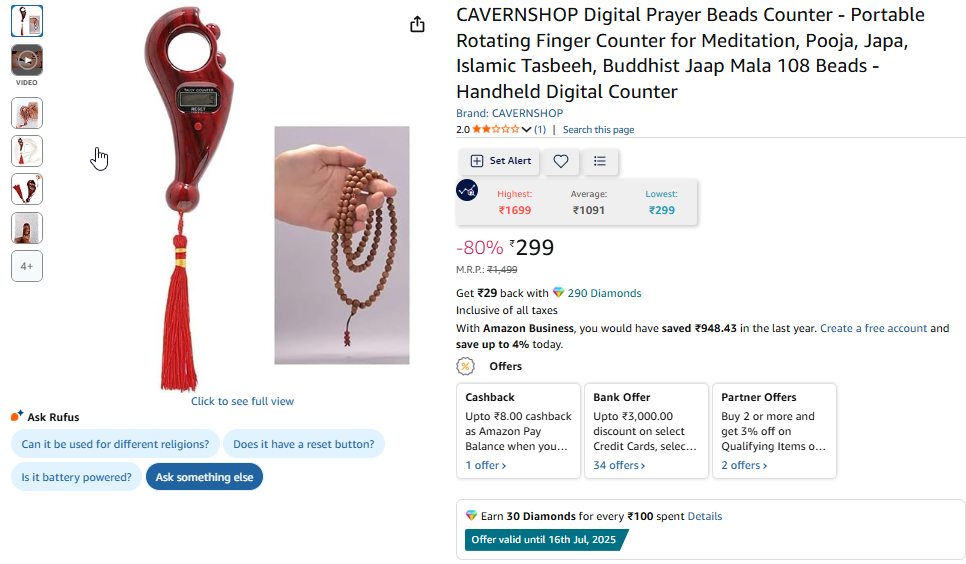Expand the 34 offers Bank Offer link
The width and height of the screenshot is (966, 564).
[x=619, y=465]
